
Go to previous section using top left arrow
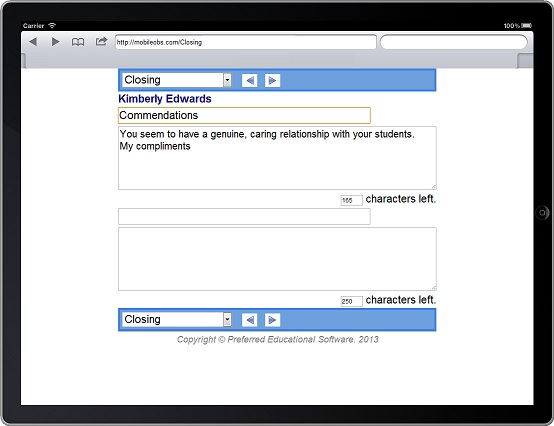[249, 81]
